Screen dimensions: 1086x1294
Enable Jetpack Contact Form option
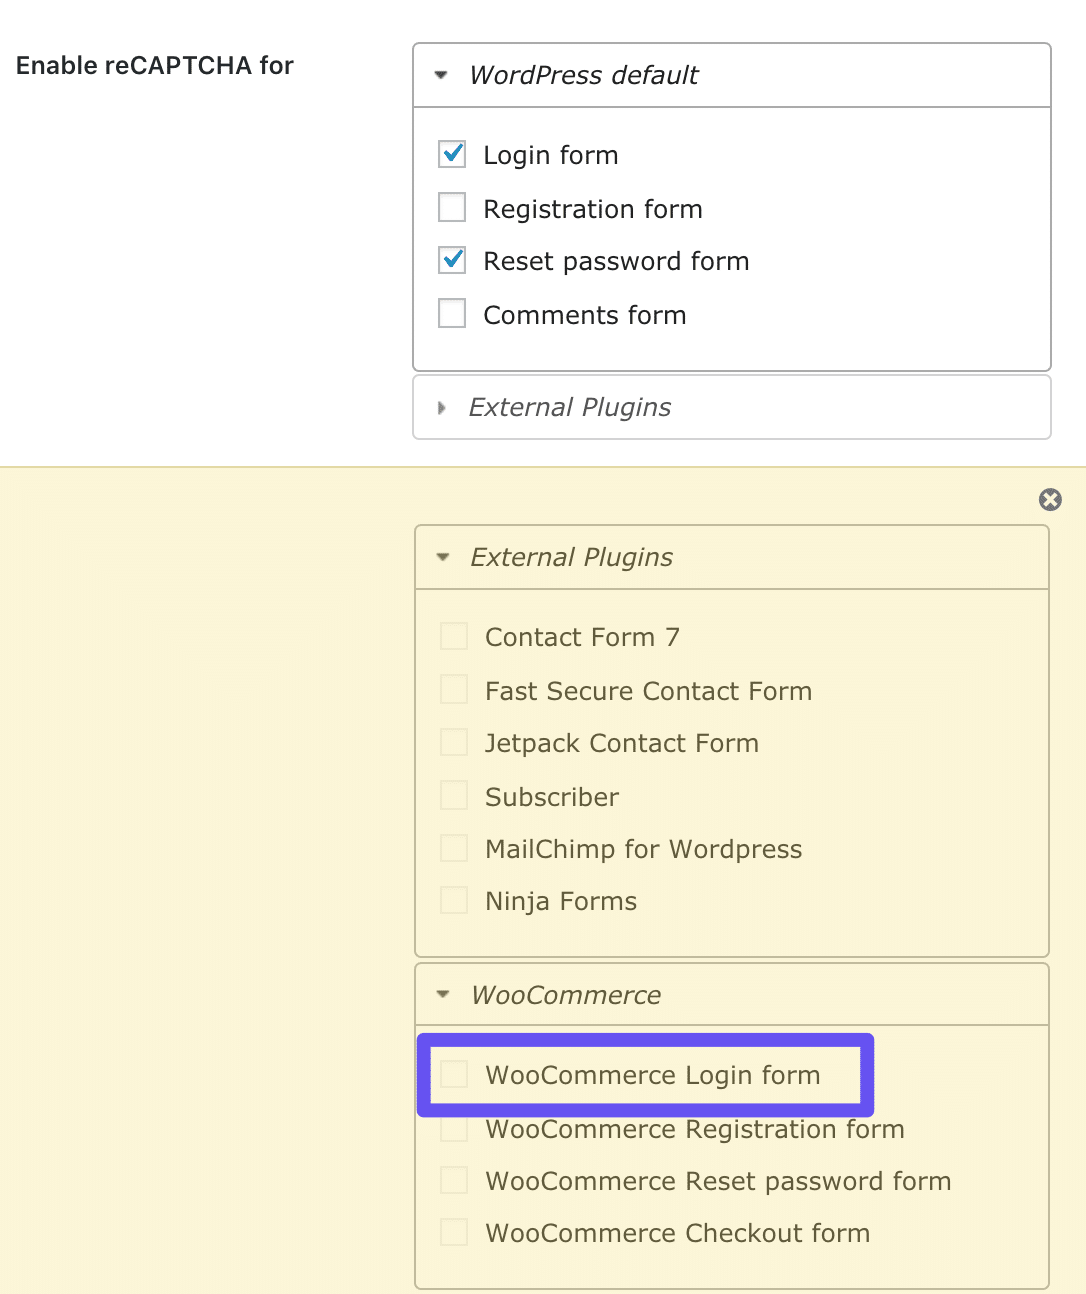[x=453, y=742]
